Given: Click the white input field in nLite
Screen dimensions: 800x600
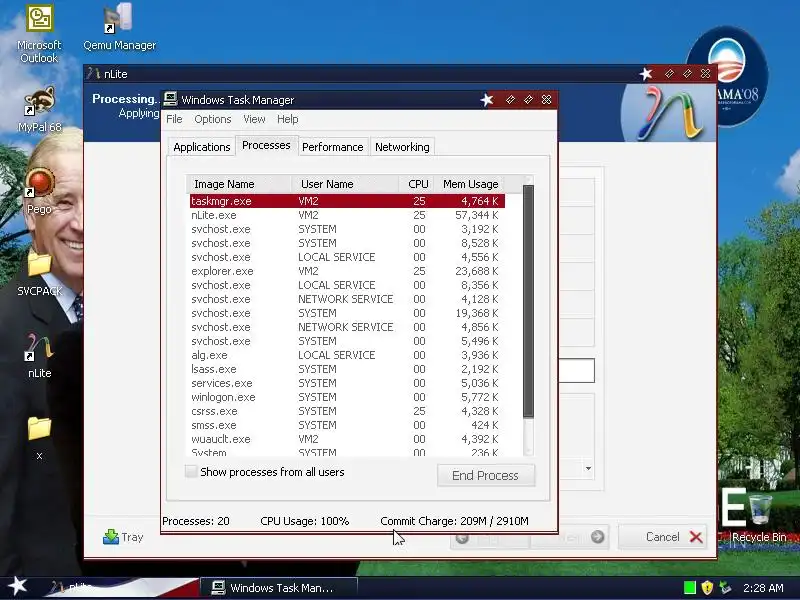Looking at the screenshot, I should click(x=577, y=370).
